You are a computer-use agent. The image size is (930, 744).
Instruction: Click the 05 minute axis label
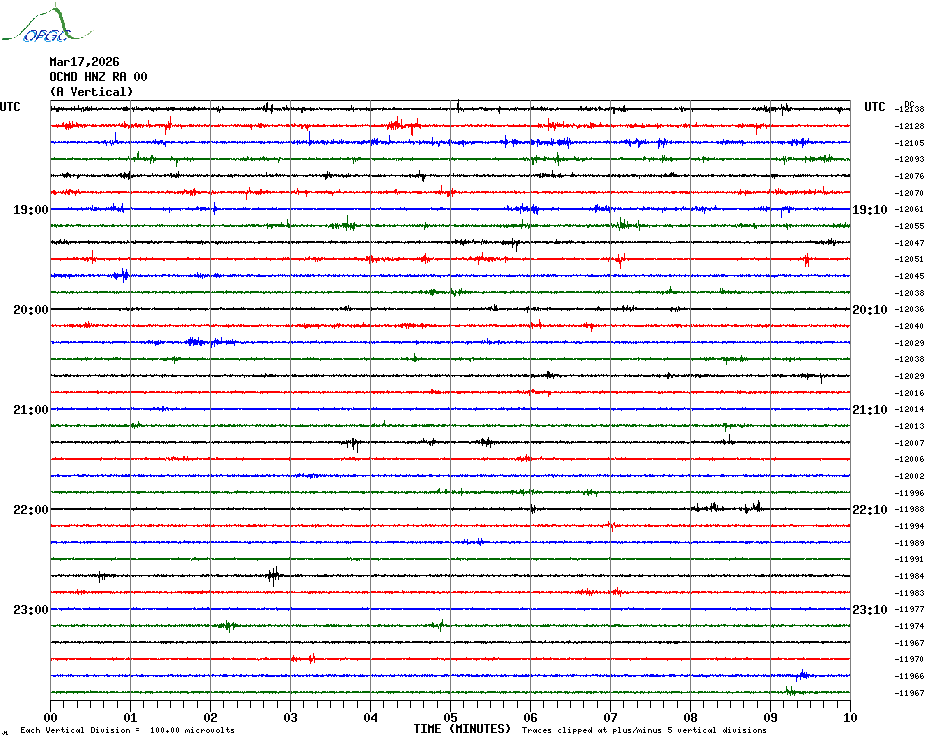click(x=450, y=717)
